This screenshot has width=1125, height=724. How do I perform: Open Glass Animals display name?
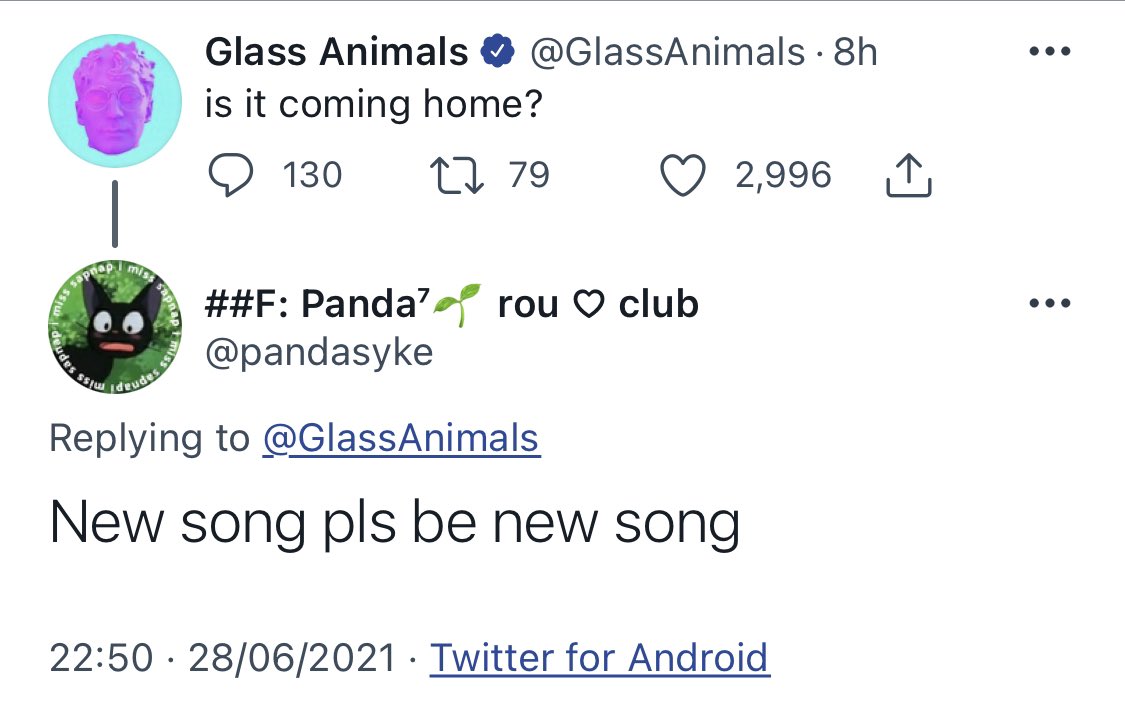pos(336,52)
